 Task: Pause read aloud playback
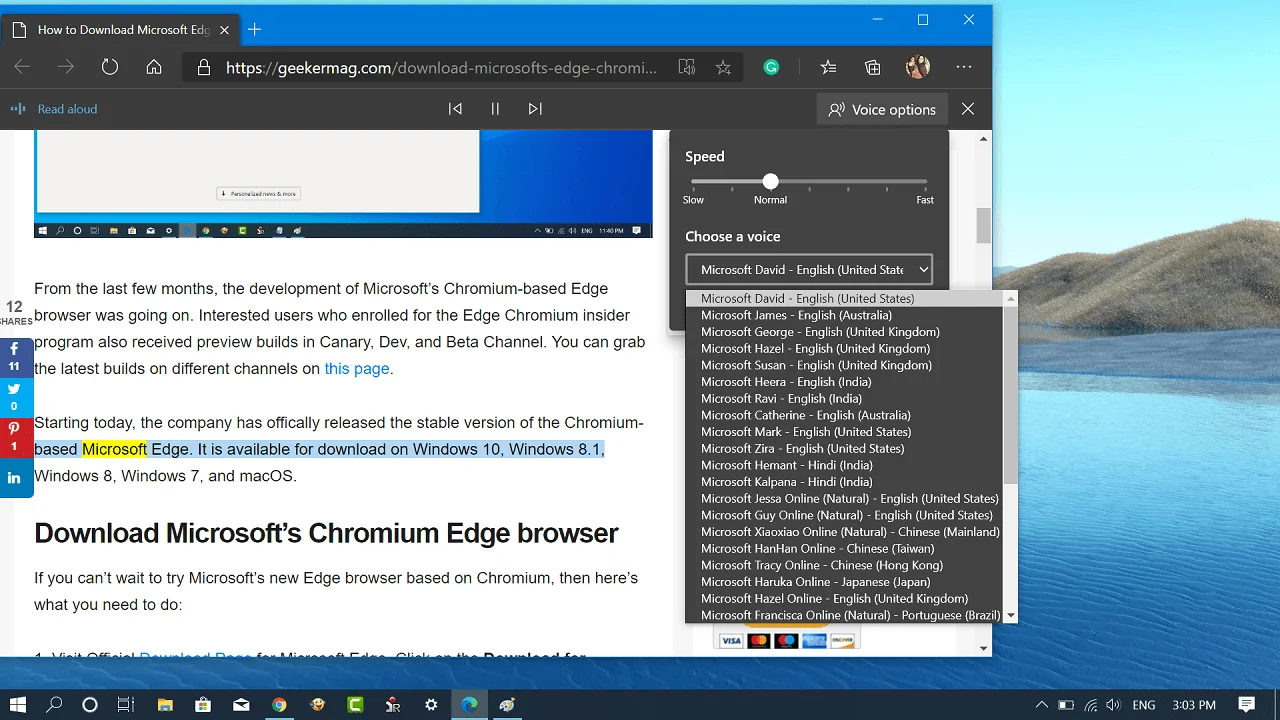pos(495,109)
